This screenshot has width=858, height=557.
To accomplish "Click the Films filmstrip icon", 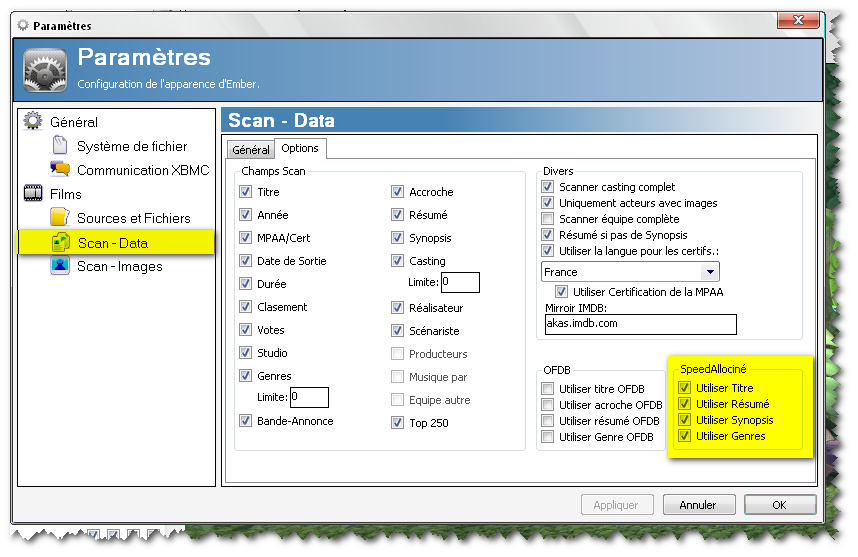I will [x=33, y=193].
